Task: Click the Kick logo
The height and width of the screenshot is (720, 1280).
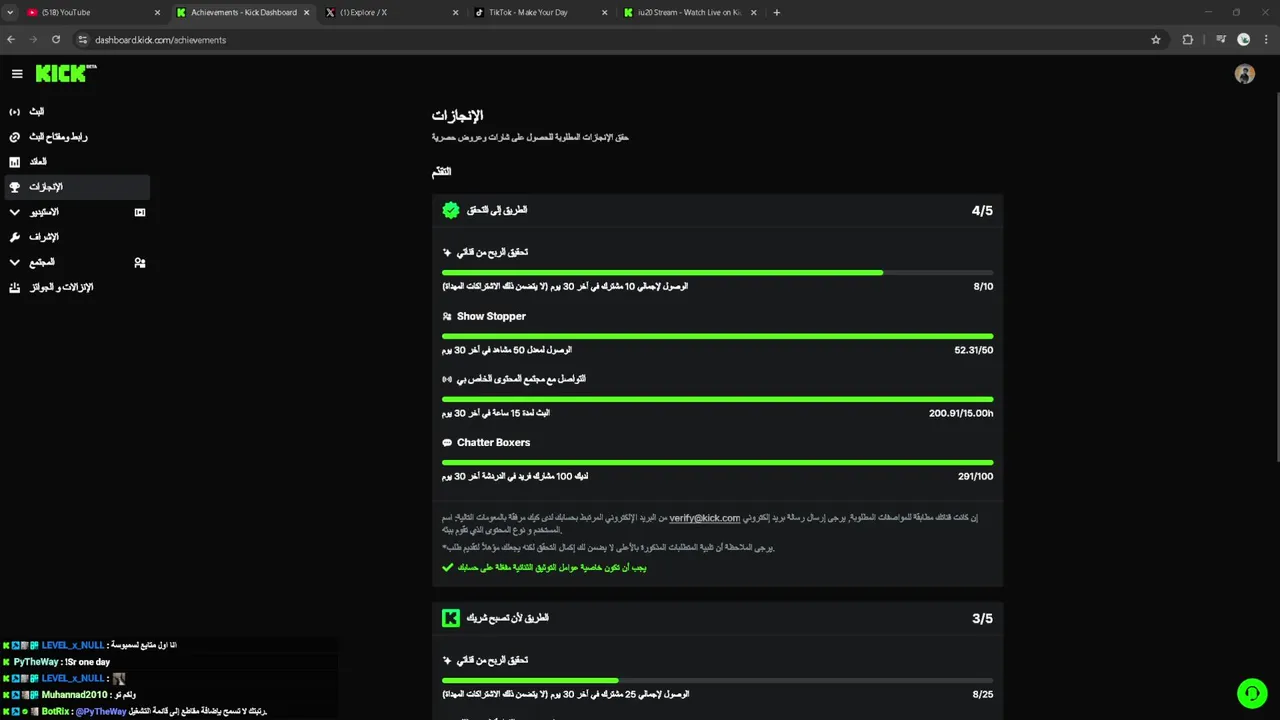Action: (x=64, y=73)
